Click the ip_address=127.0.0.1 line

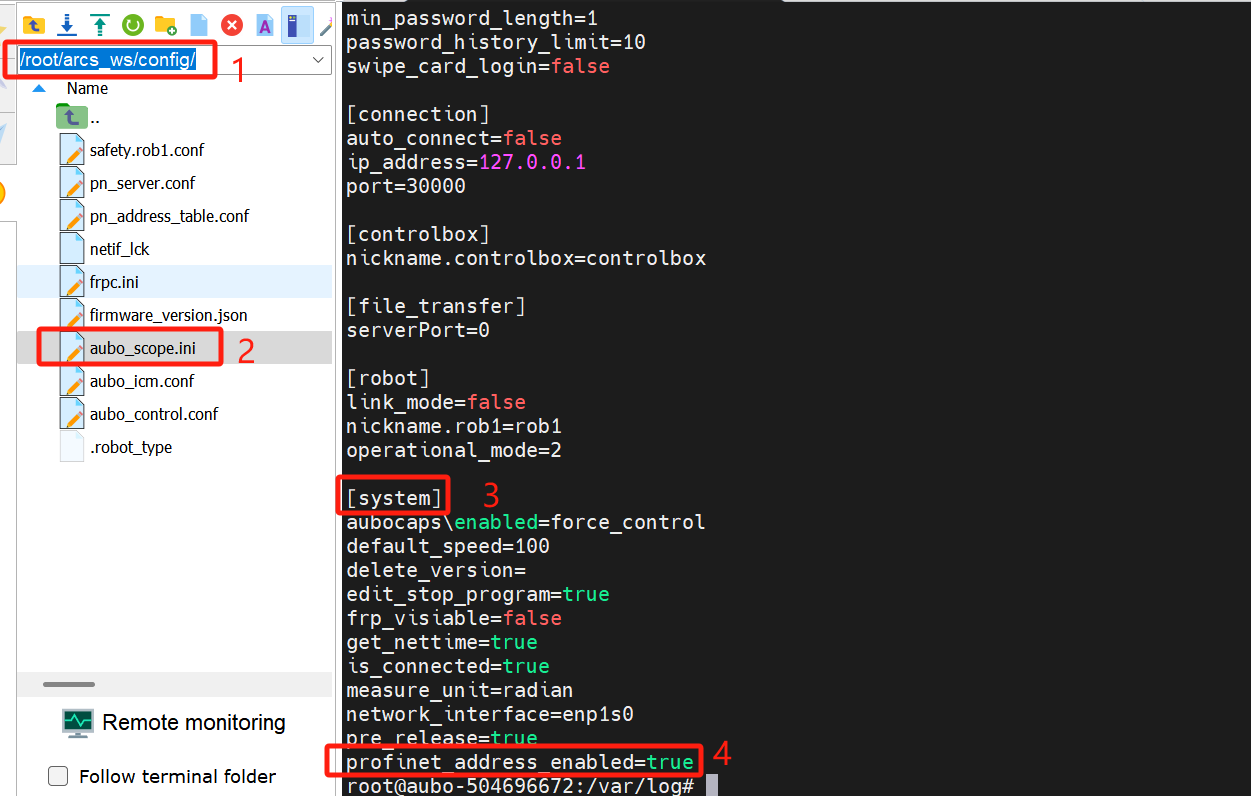pyautogui.click(x=466, y=162)
